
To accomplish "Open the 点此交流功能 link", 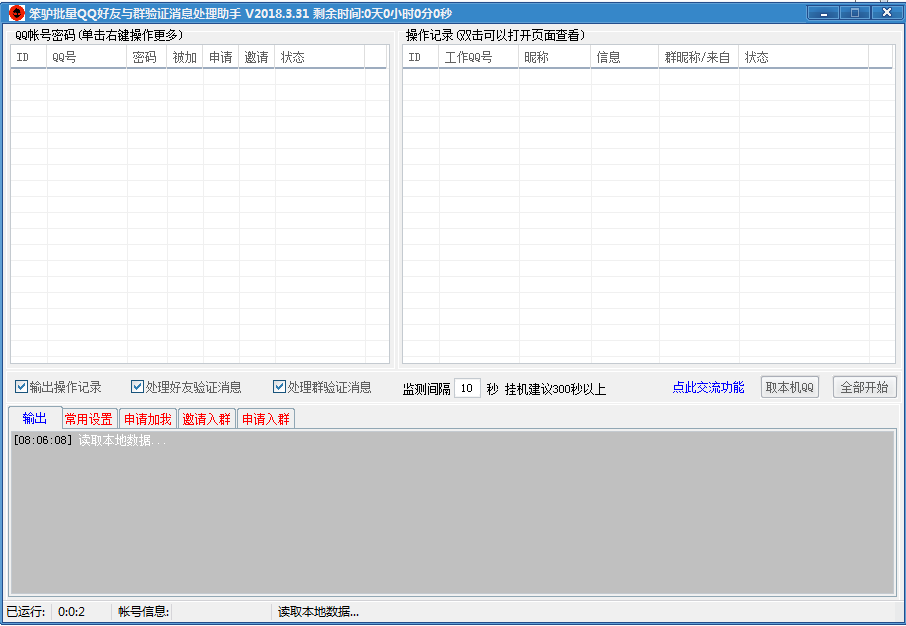I will (708, 387).
